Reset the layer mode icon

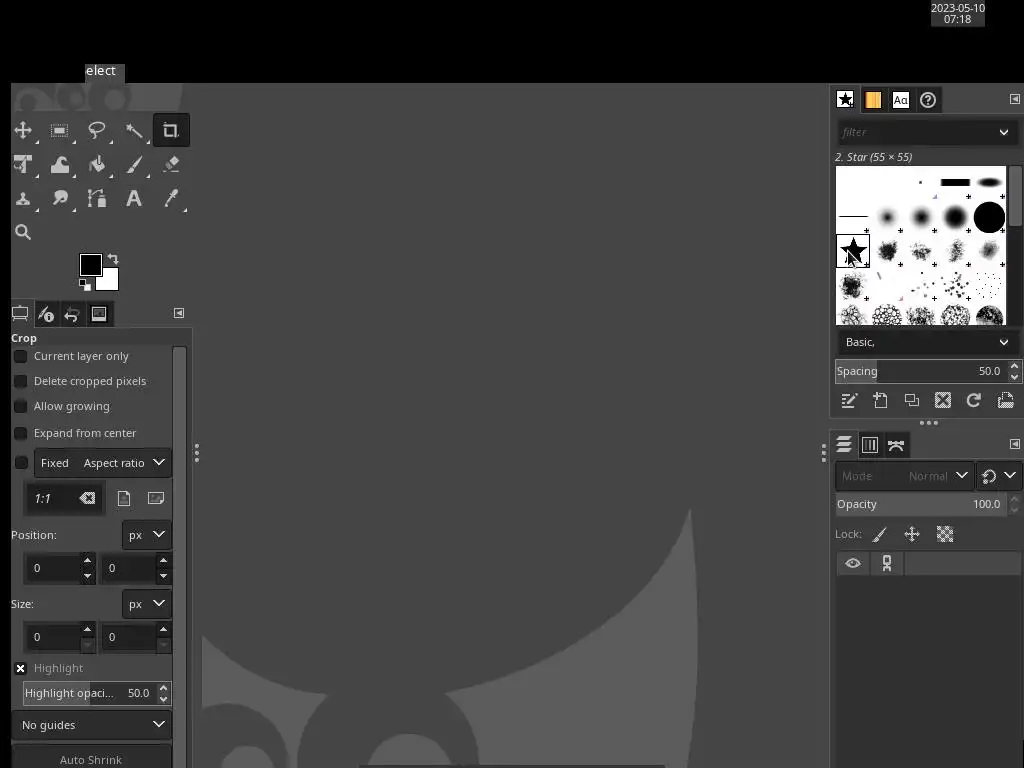[989, 476]
